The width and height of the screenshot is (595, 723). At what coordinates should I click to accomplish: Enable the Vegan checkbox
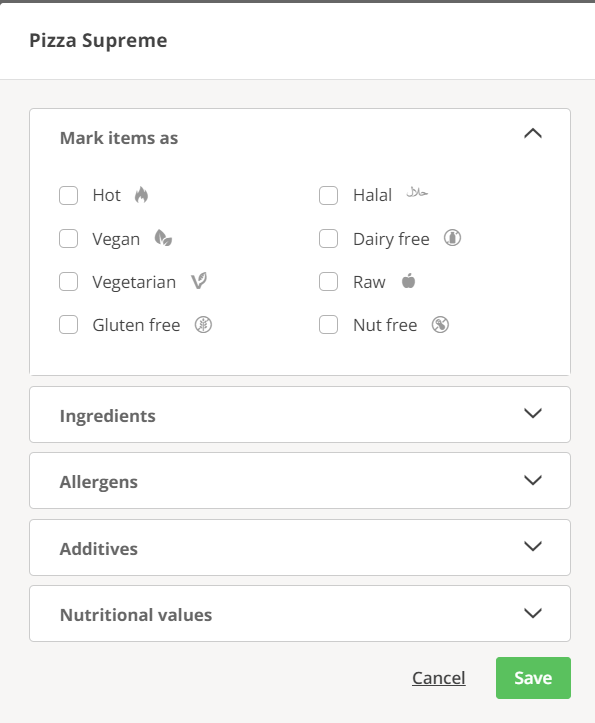click(68, 239)
